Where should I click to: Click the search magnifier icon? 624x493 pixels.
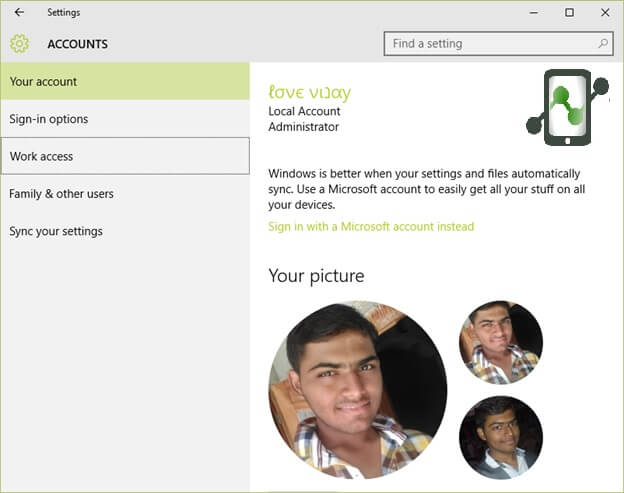(603, 43)
